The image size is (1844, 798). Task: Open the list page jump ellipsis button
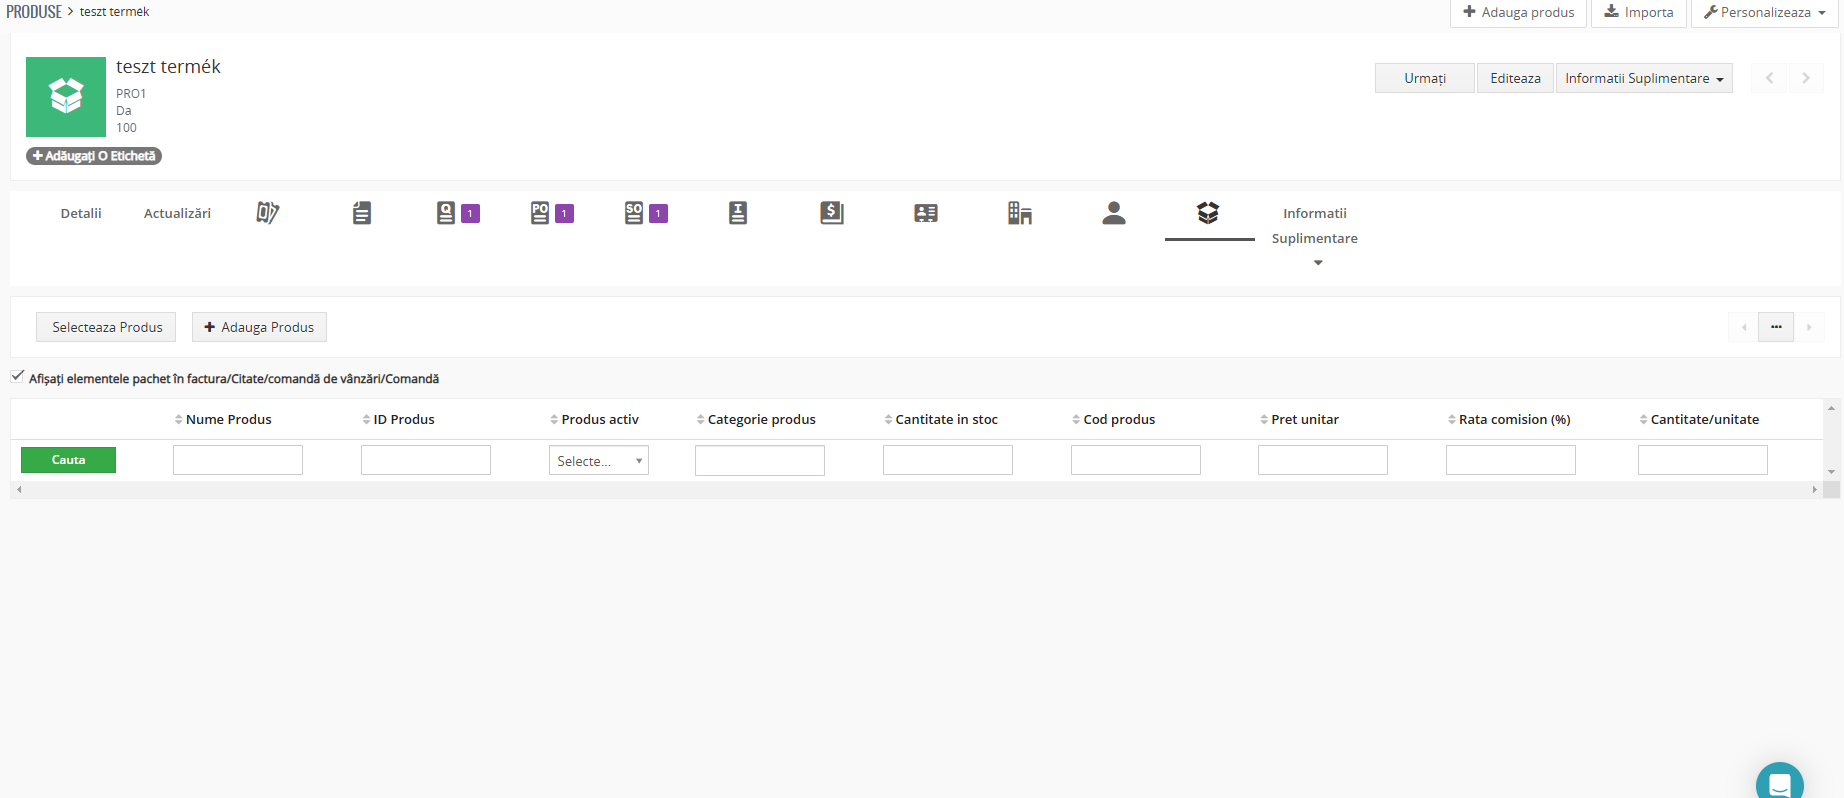click(x=1776, y=327)
